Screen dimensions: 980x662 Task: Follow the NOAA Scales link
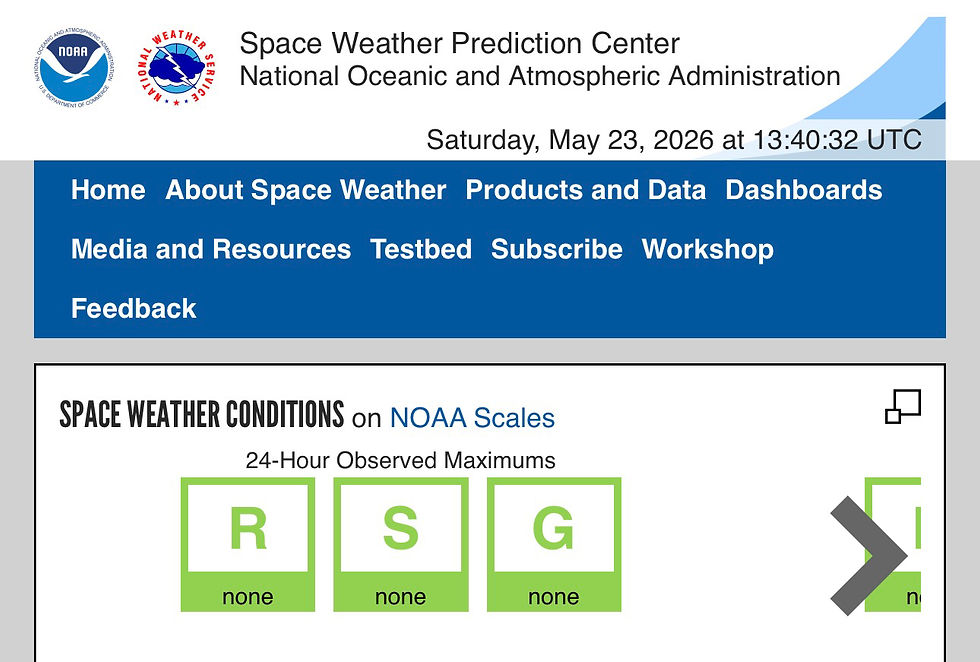(472, 418)
